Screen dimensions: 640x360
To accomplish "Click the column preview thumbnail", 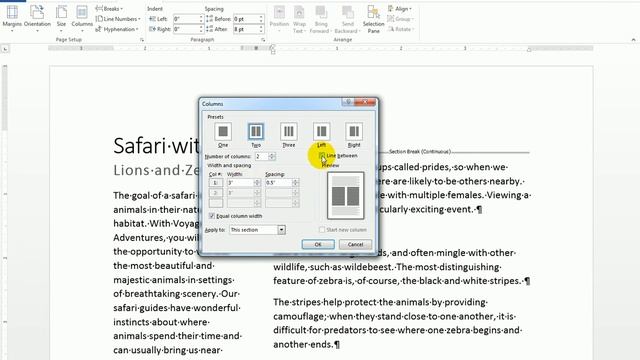I will coord(345,196).
